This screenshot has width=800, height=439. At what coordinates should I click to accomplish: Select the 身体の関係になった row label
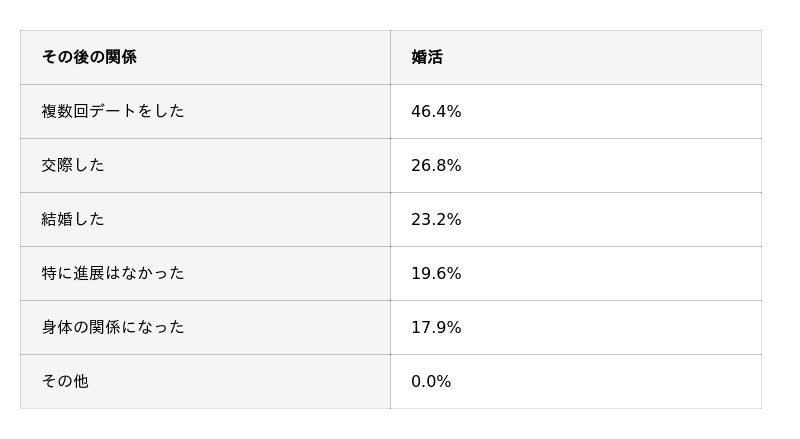click(x=113, y=327)
